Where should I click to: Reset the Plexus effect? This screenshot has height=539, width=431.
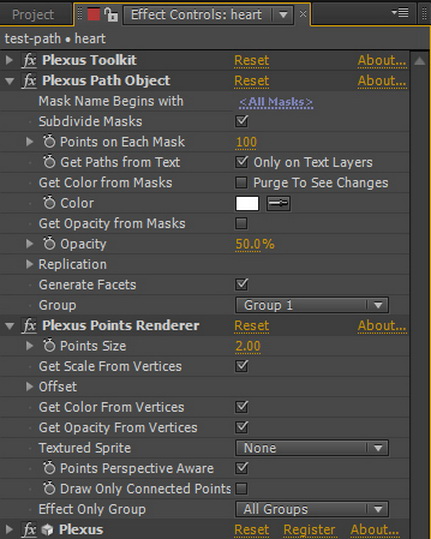pyautogui.click(x=252, y=530)
